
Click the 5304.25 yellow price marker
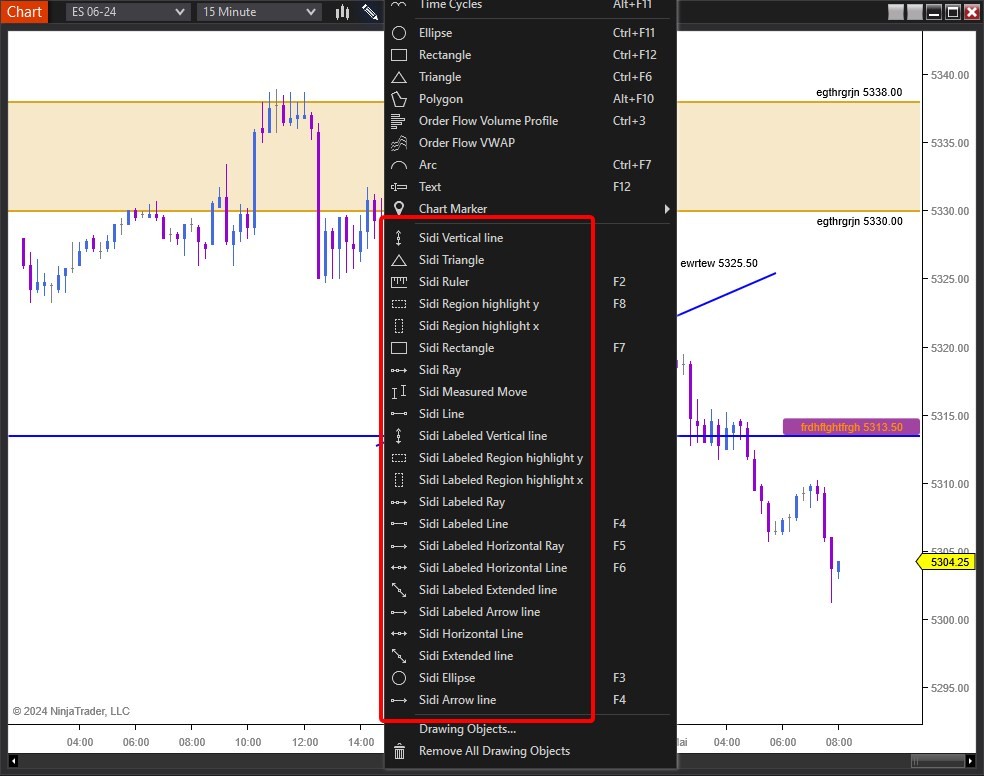[x=948, y=562]
